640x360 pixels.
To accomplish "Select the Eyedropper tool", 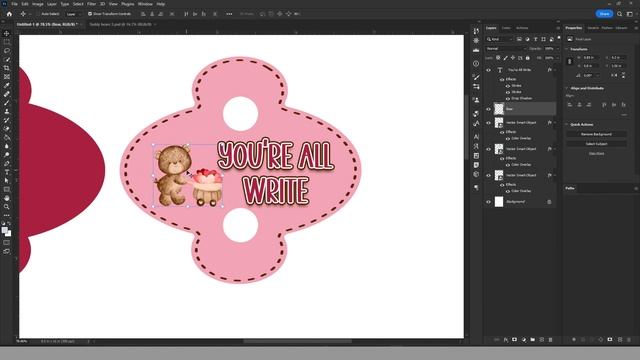I will click(7, 85).
